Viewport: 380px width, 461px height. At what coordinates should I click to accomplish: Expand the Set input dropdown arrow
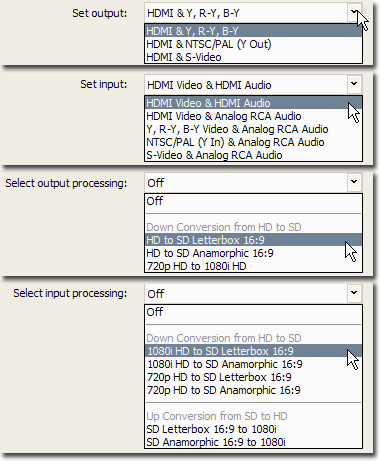(354, 84)
